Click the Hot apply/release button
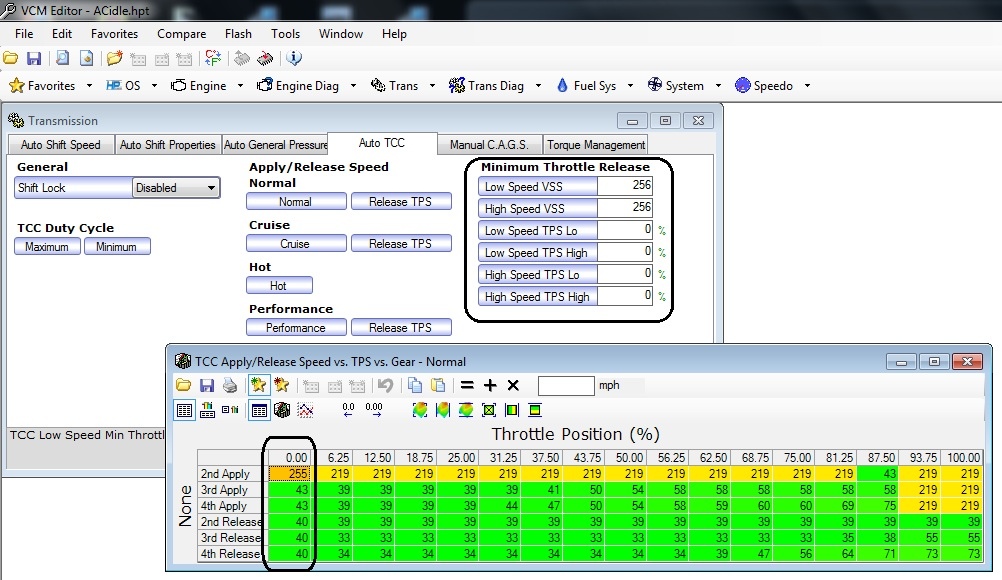Screen dimensions: 1002x580 click(279, 286)
